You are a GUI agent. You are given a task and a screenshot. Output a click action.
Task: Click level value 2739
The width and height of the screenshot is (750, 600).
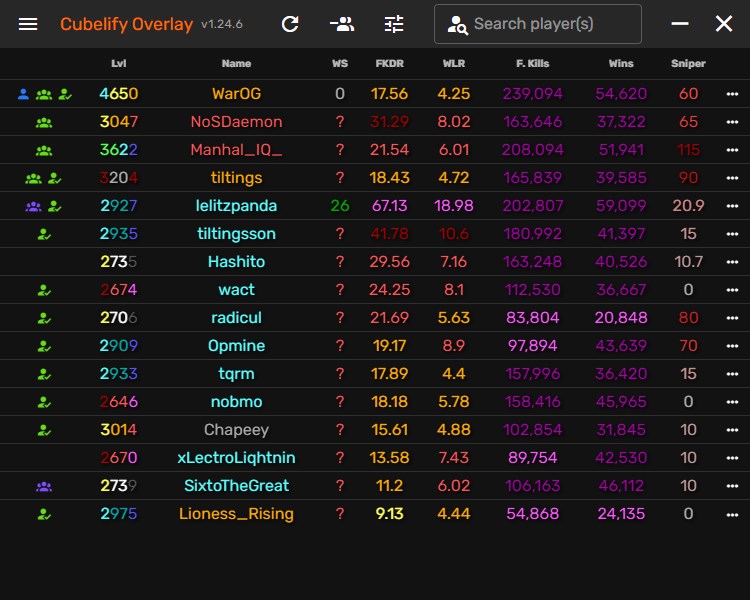[119, 486]
